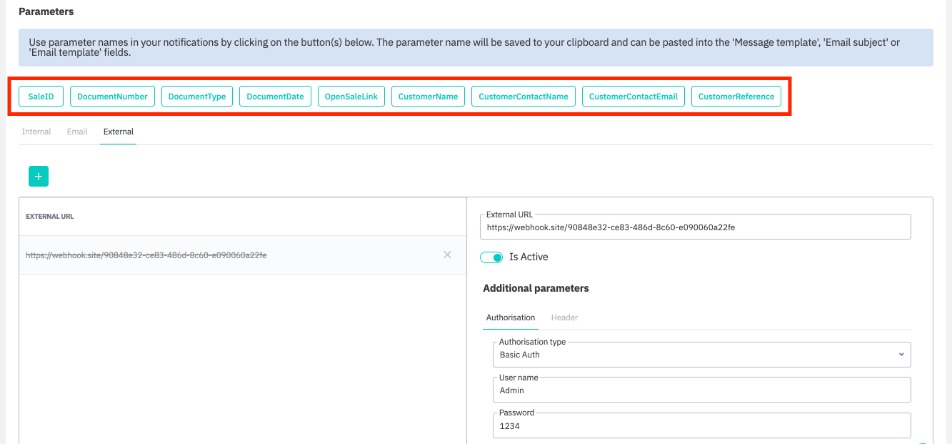Screen dimensions: 952x444
Task: Click the green plus add icon
Action: pyautogui.click(x=39, y=176)
